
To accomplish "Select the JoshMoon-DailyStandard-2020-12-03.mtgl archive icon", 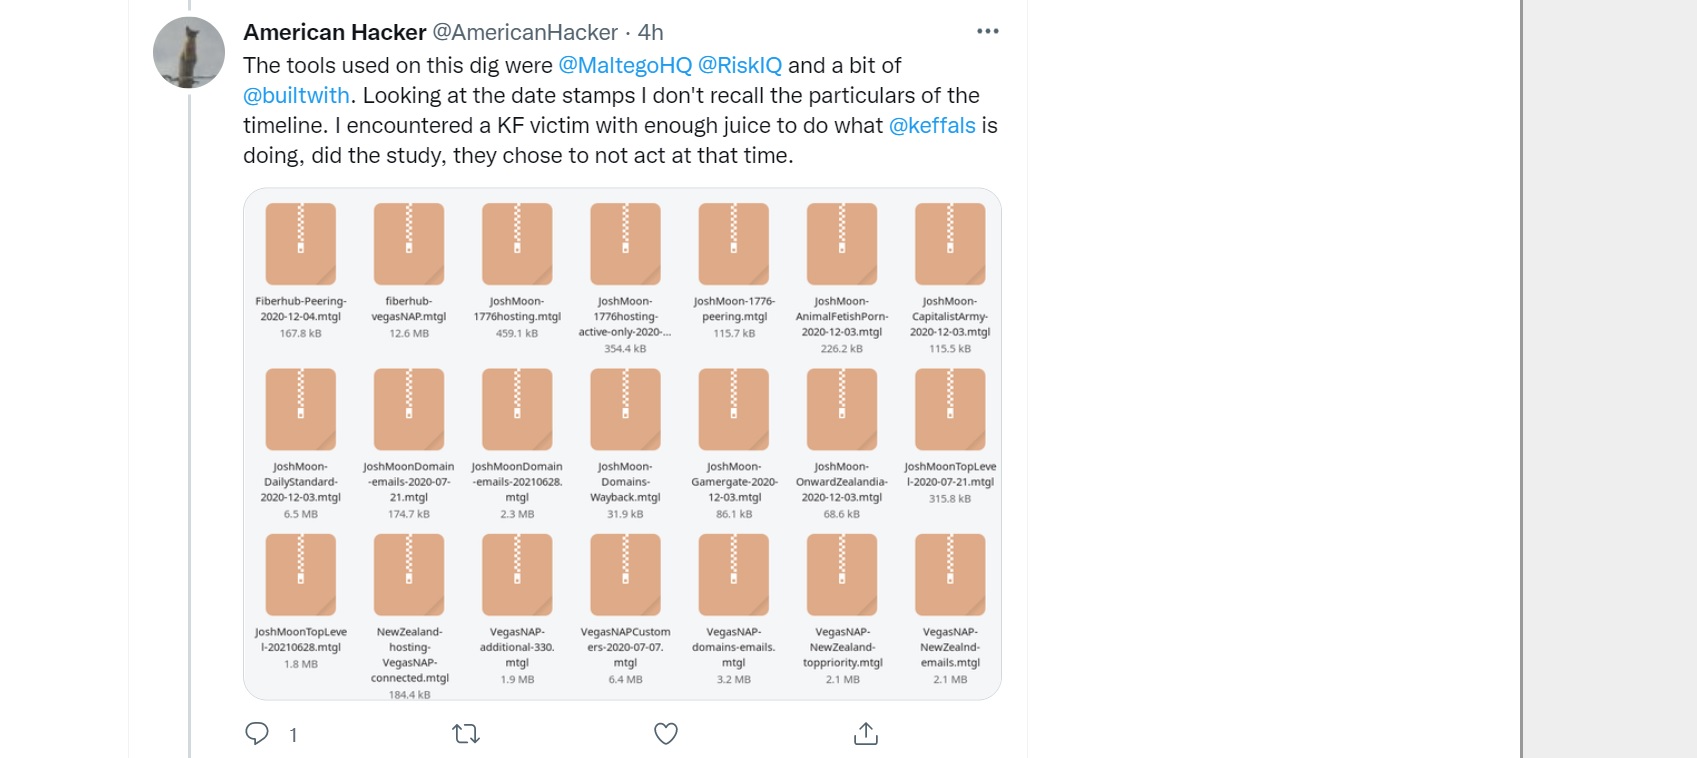I will click(x=301, y=409).
